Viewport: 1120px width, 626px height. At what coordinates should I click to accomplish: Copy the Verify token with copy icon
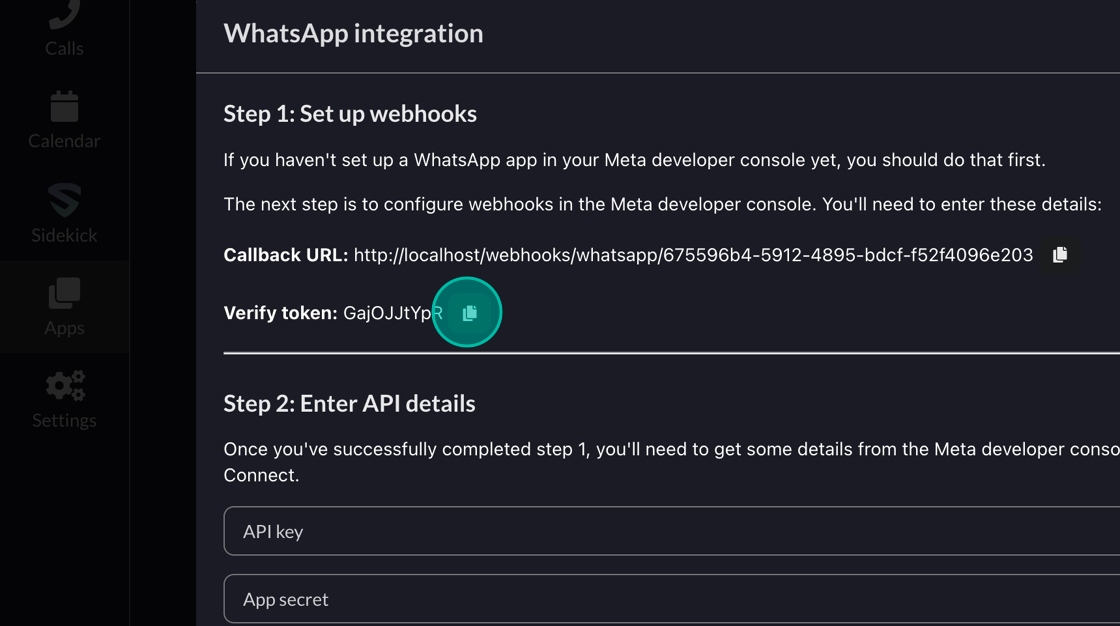[x=469, y=313]
